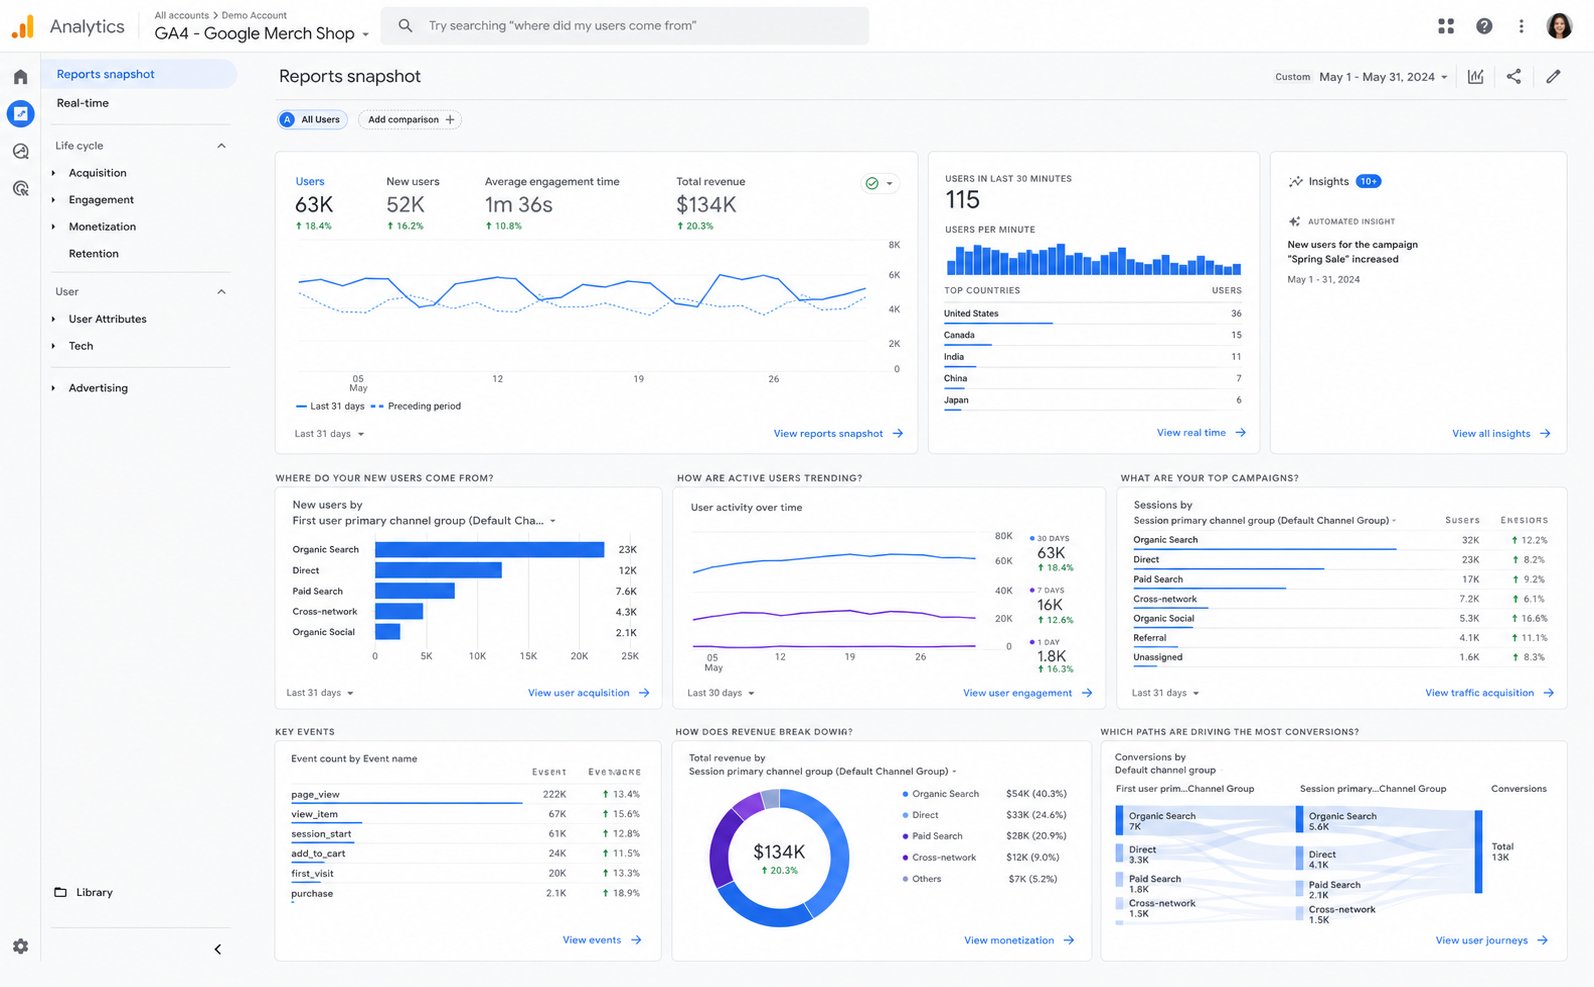Image resolution: width=1594 pixels, height=987 pixels.
Task: Click the arrow beside View user journeys
Action: [x=1542, y=940]
